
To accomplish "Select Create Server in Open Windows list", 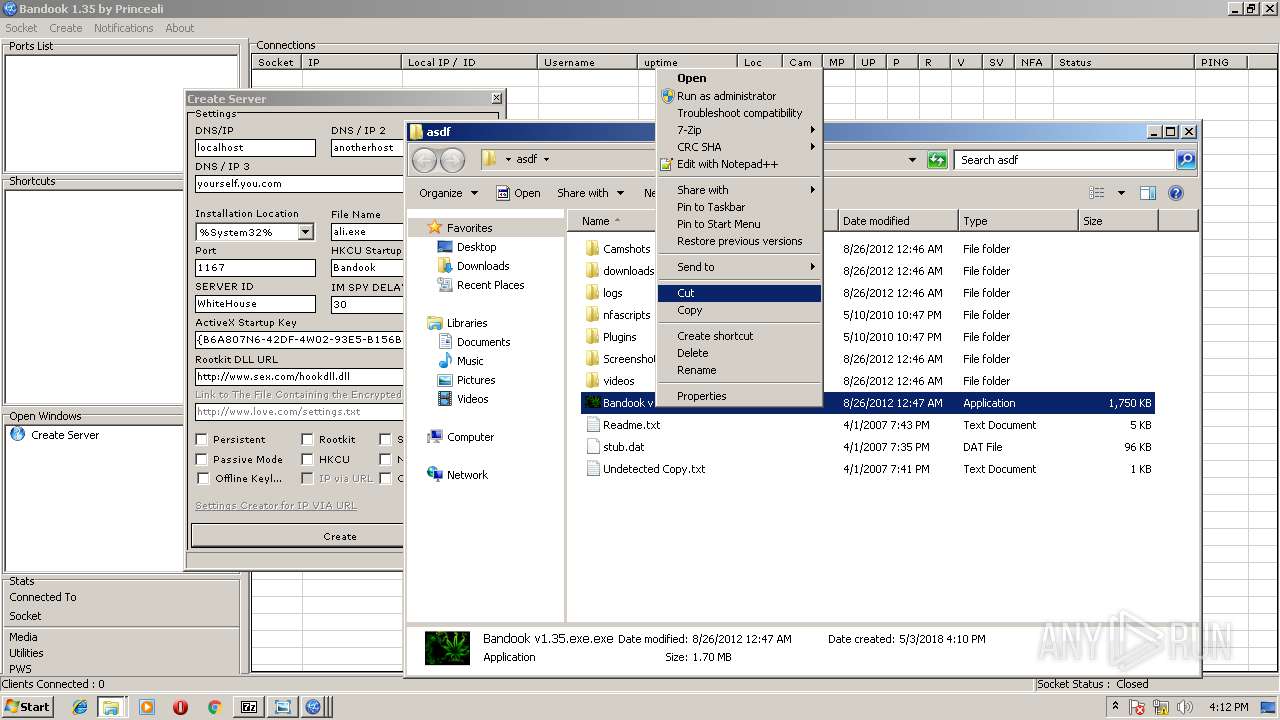I will [64, 435].
